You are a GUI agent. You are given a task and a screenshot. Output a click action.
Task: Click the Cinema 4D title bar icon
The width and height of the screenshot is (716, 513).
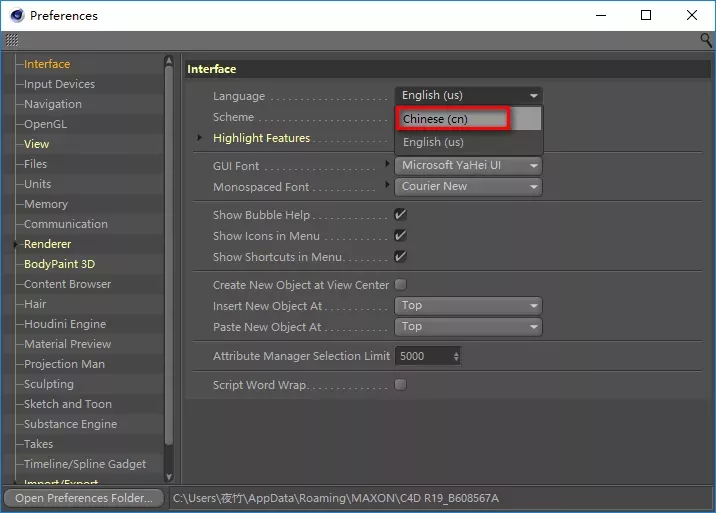[15, 15]
